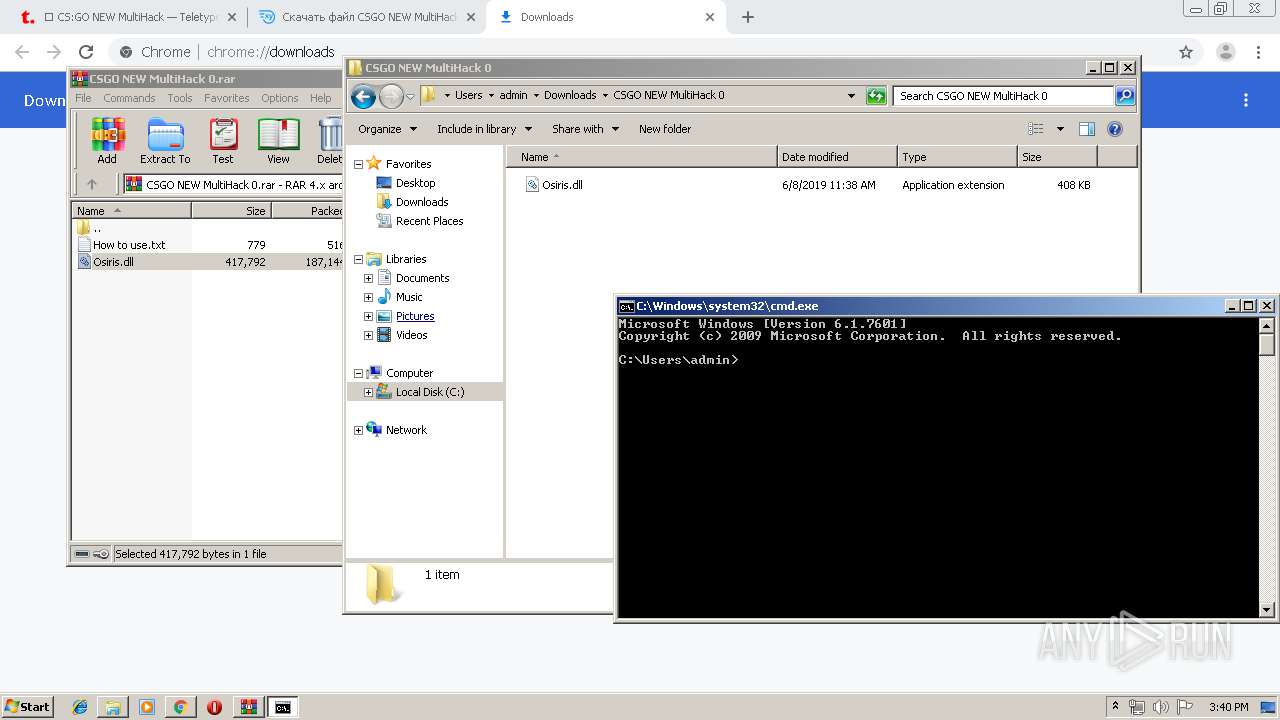Open the Include in library dropdown
This screenshot has height=720, width=1280.
point(485,129)
